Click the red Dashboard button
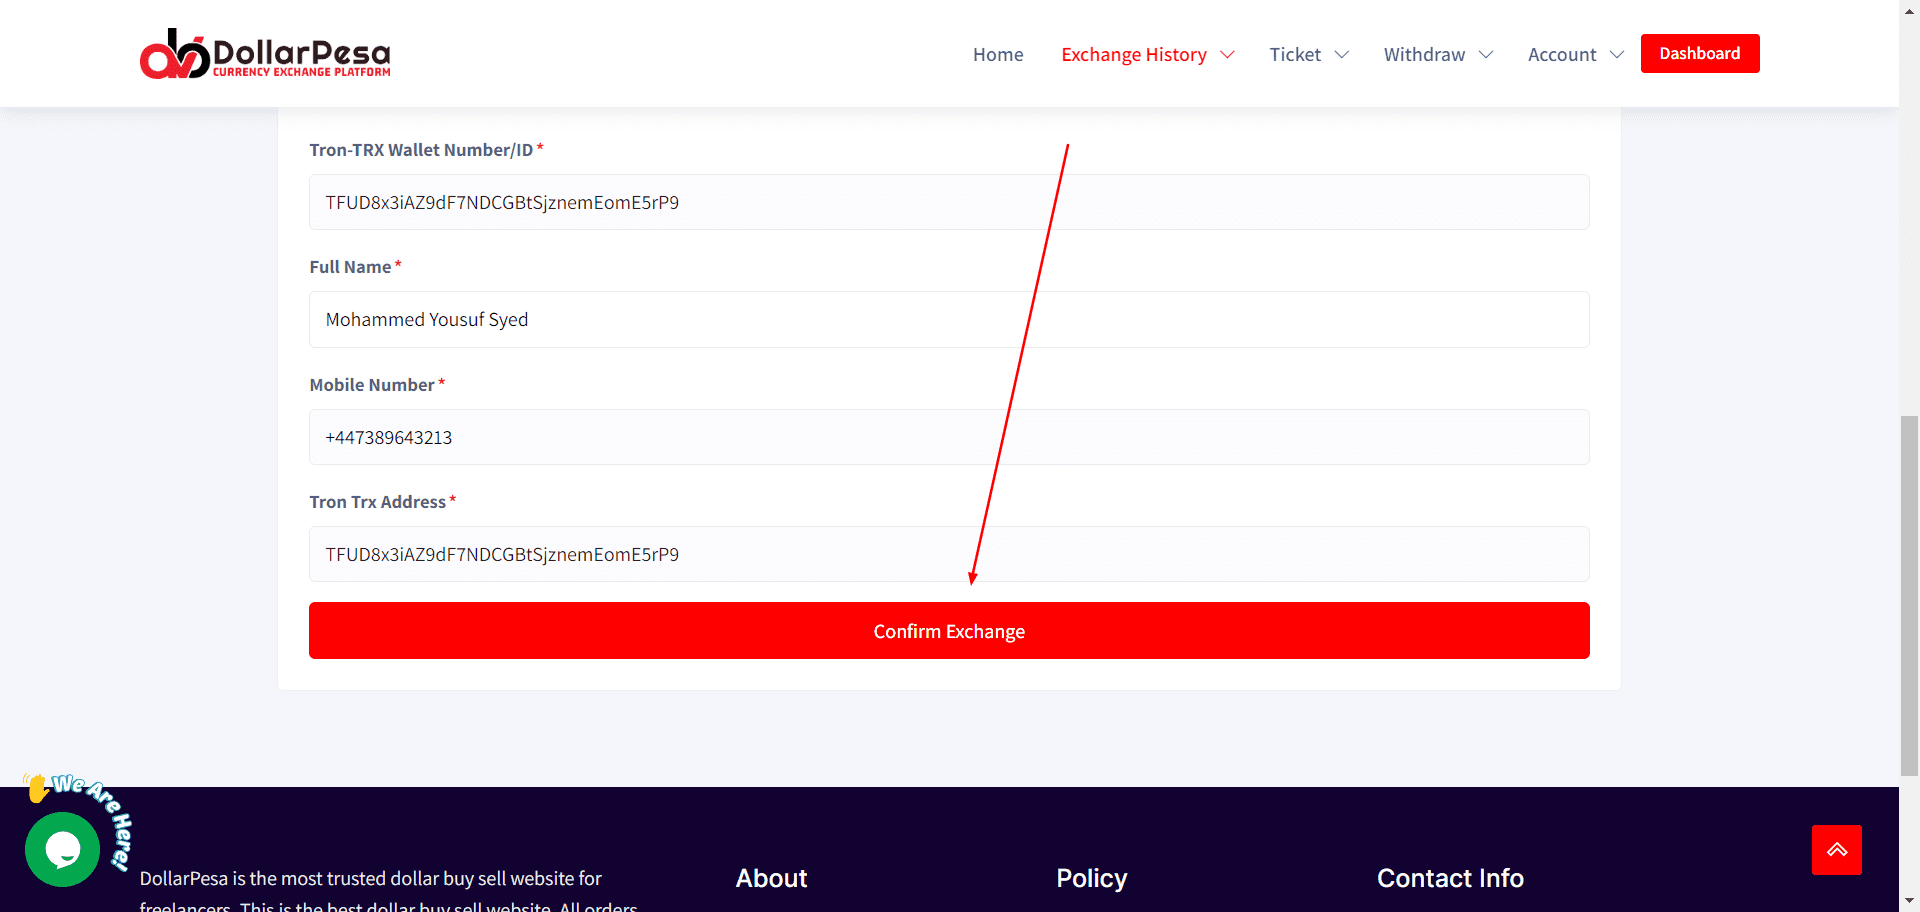Screen dimensions: 1920x912 [1700, 53]
